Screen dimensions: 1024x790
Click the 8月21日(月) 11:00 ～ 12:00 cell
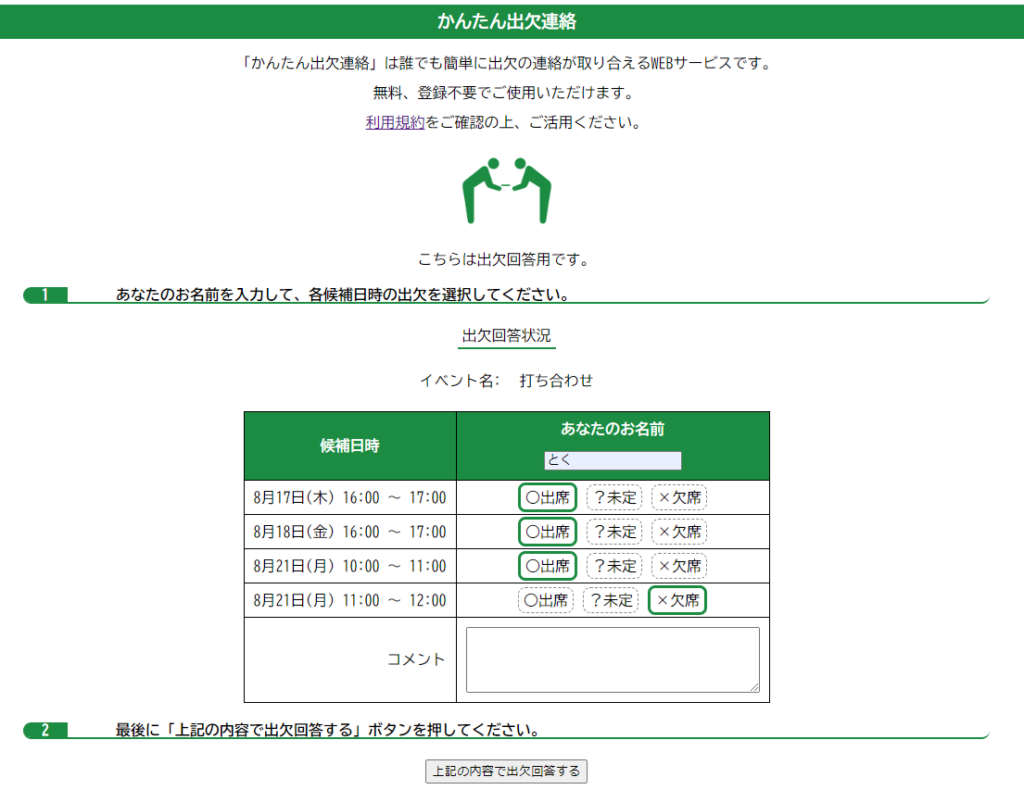point(350,600)
